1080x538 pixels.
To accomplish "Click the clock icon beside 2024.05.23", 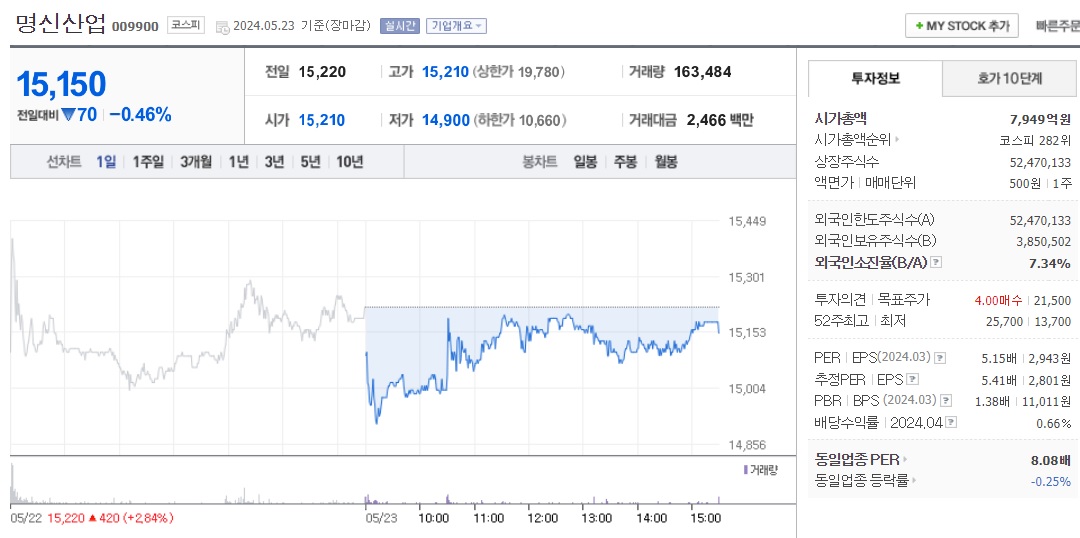I will click(x=222, y=27).
